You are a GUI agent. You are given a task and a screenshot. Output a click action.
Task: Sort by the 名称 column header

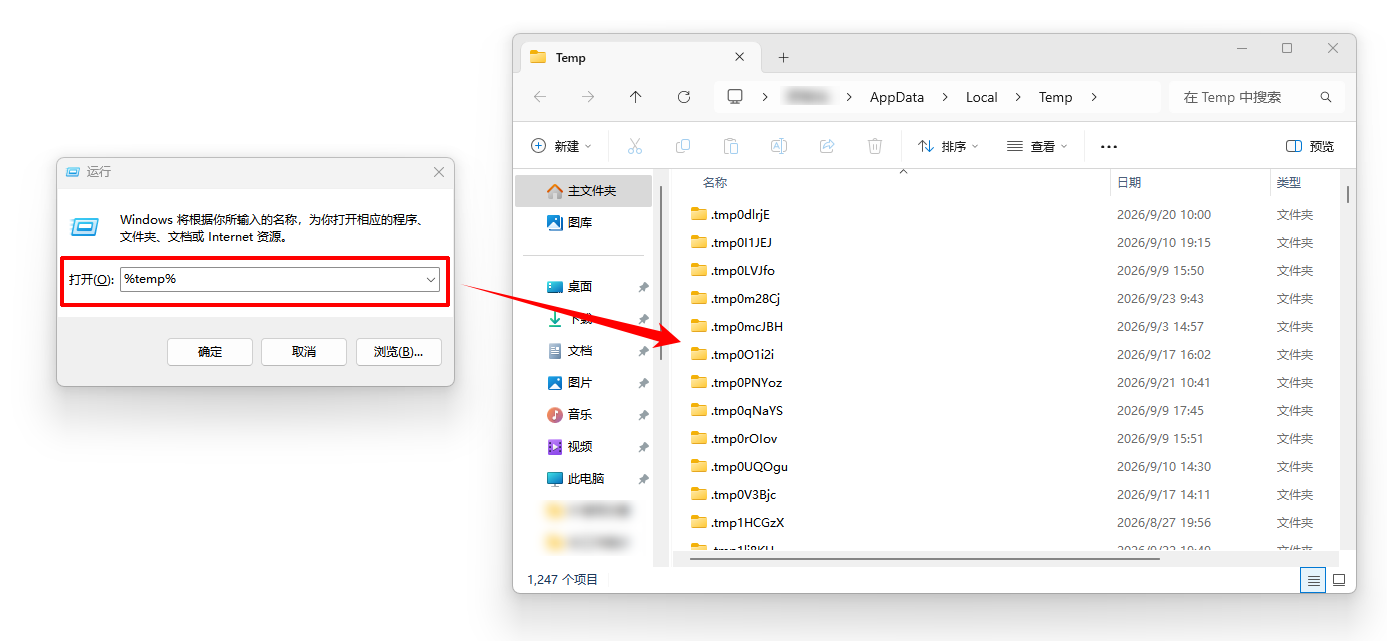pos(714,182)
